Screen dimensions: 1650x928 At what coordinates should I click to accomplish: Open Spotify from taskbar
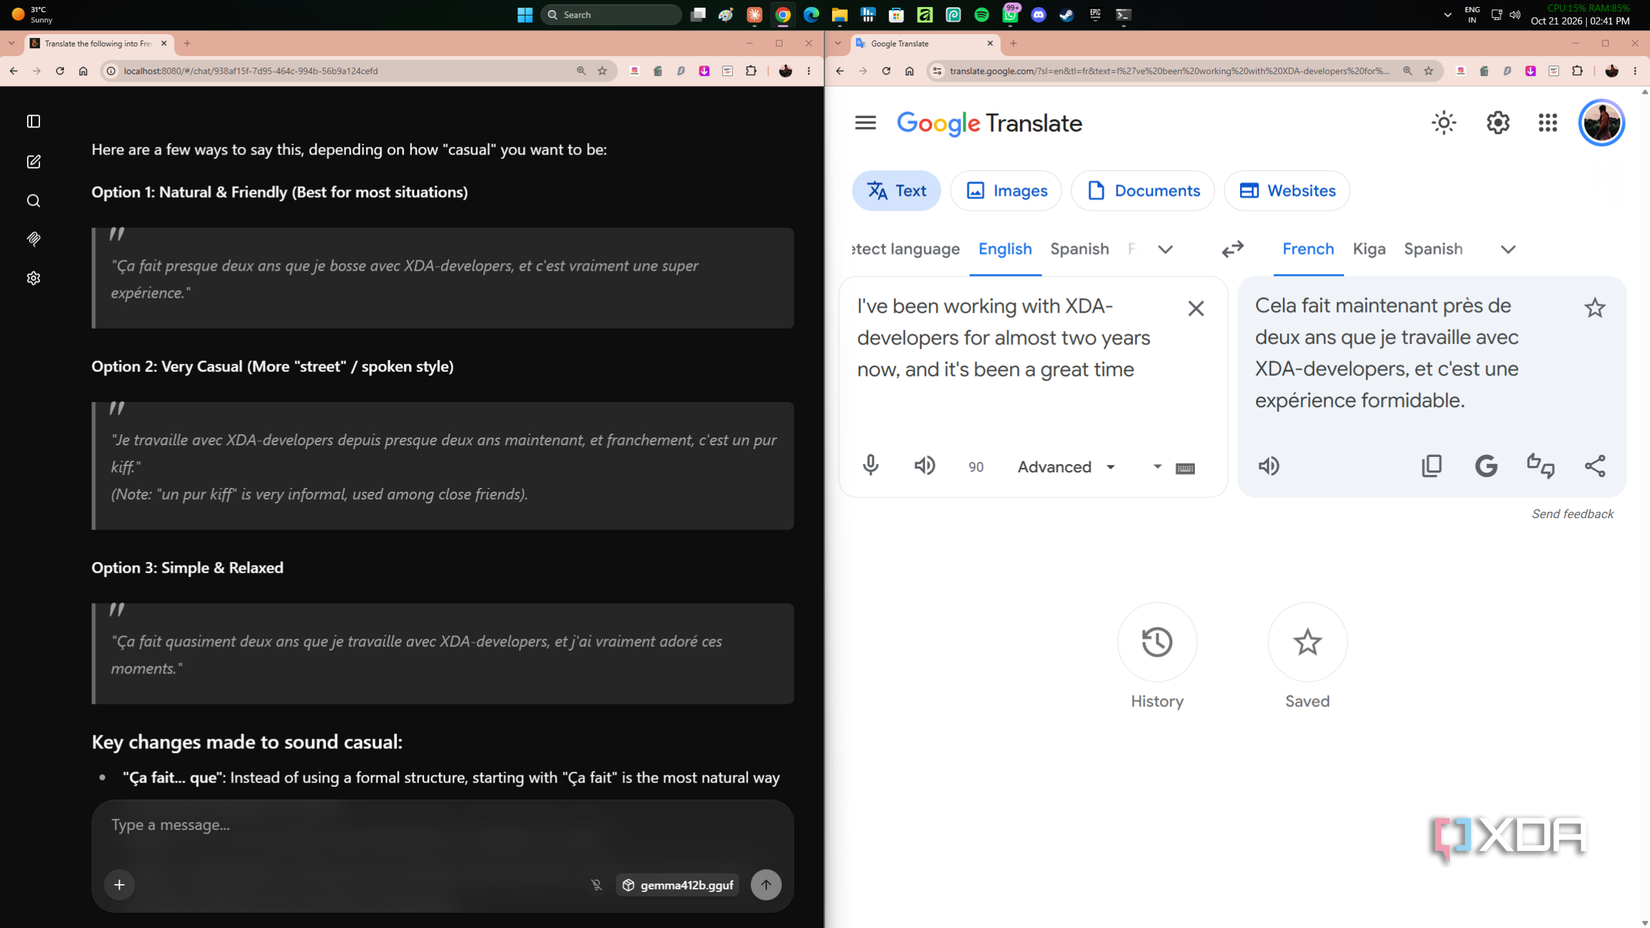981,15
